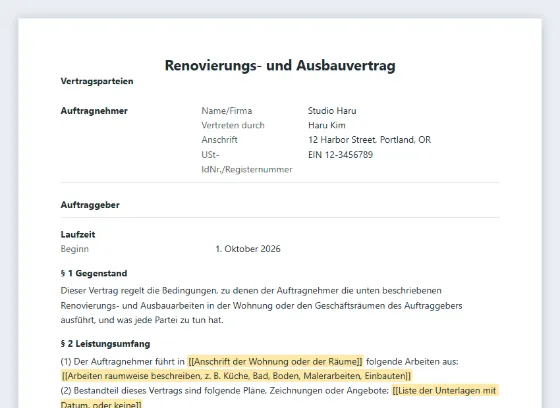Screen dimensions: 560x408
Task: Select the value 'Studio Haru'
Action: tap(332, 111)
